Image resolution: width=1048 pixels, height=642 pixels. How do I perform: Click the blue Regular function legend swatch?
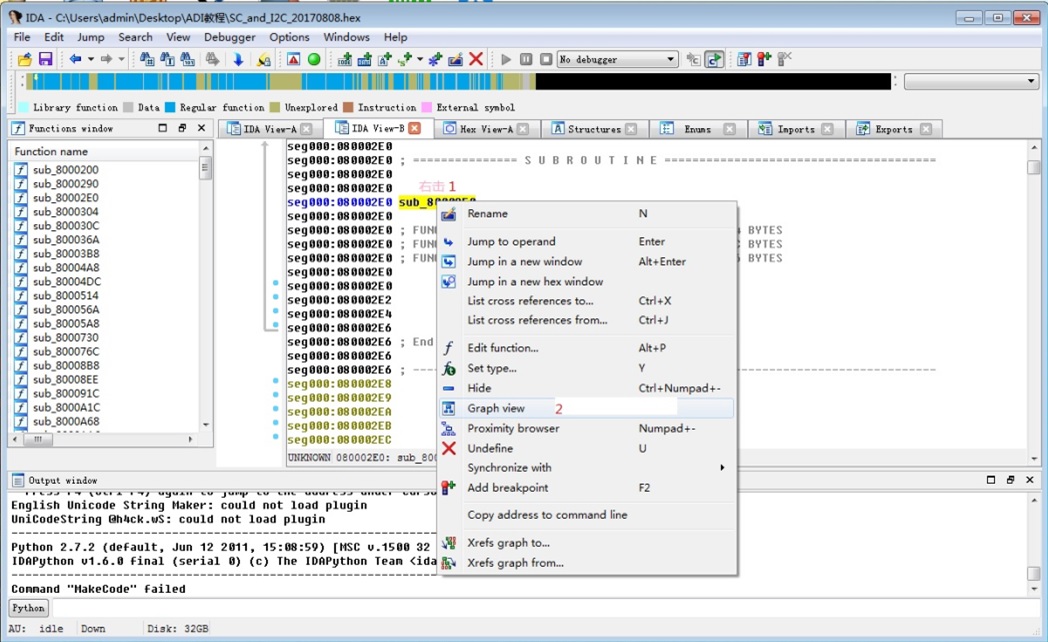(x=170, y=107)
